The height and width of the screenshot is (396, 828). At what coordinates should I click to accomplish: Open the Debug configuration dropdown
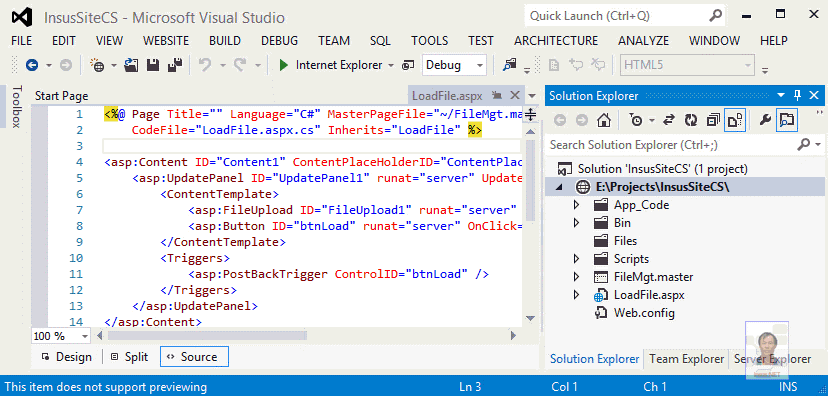pos(480,65)
